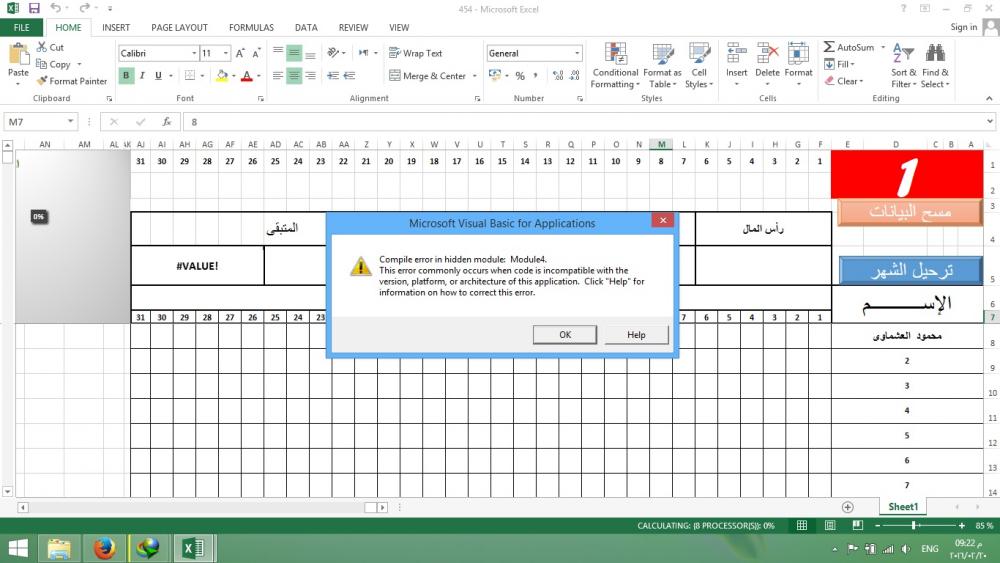Toggle Wrap Text for the cell
The width and height of the screenshot is (1000, 563).
(415, 53)
